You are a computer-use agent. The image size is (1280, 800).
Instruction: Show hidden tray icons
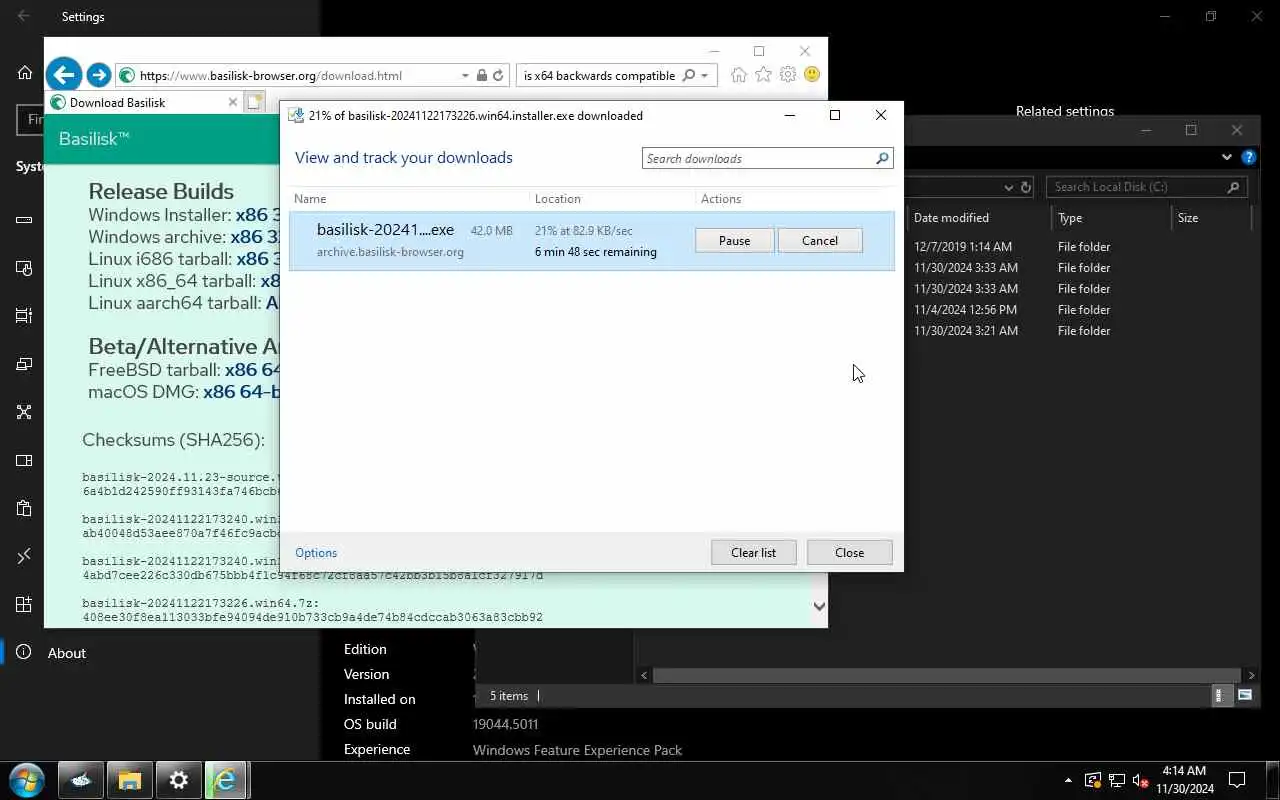(x=1068, y=780)
